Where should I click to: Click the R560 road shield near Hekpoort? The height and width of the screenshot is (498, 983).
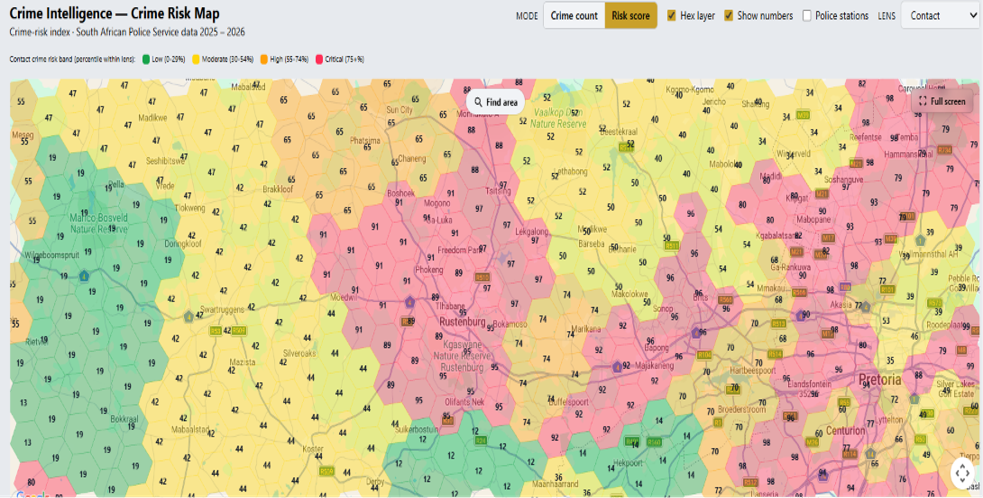click(654, 442)
